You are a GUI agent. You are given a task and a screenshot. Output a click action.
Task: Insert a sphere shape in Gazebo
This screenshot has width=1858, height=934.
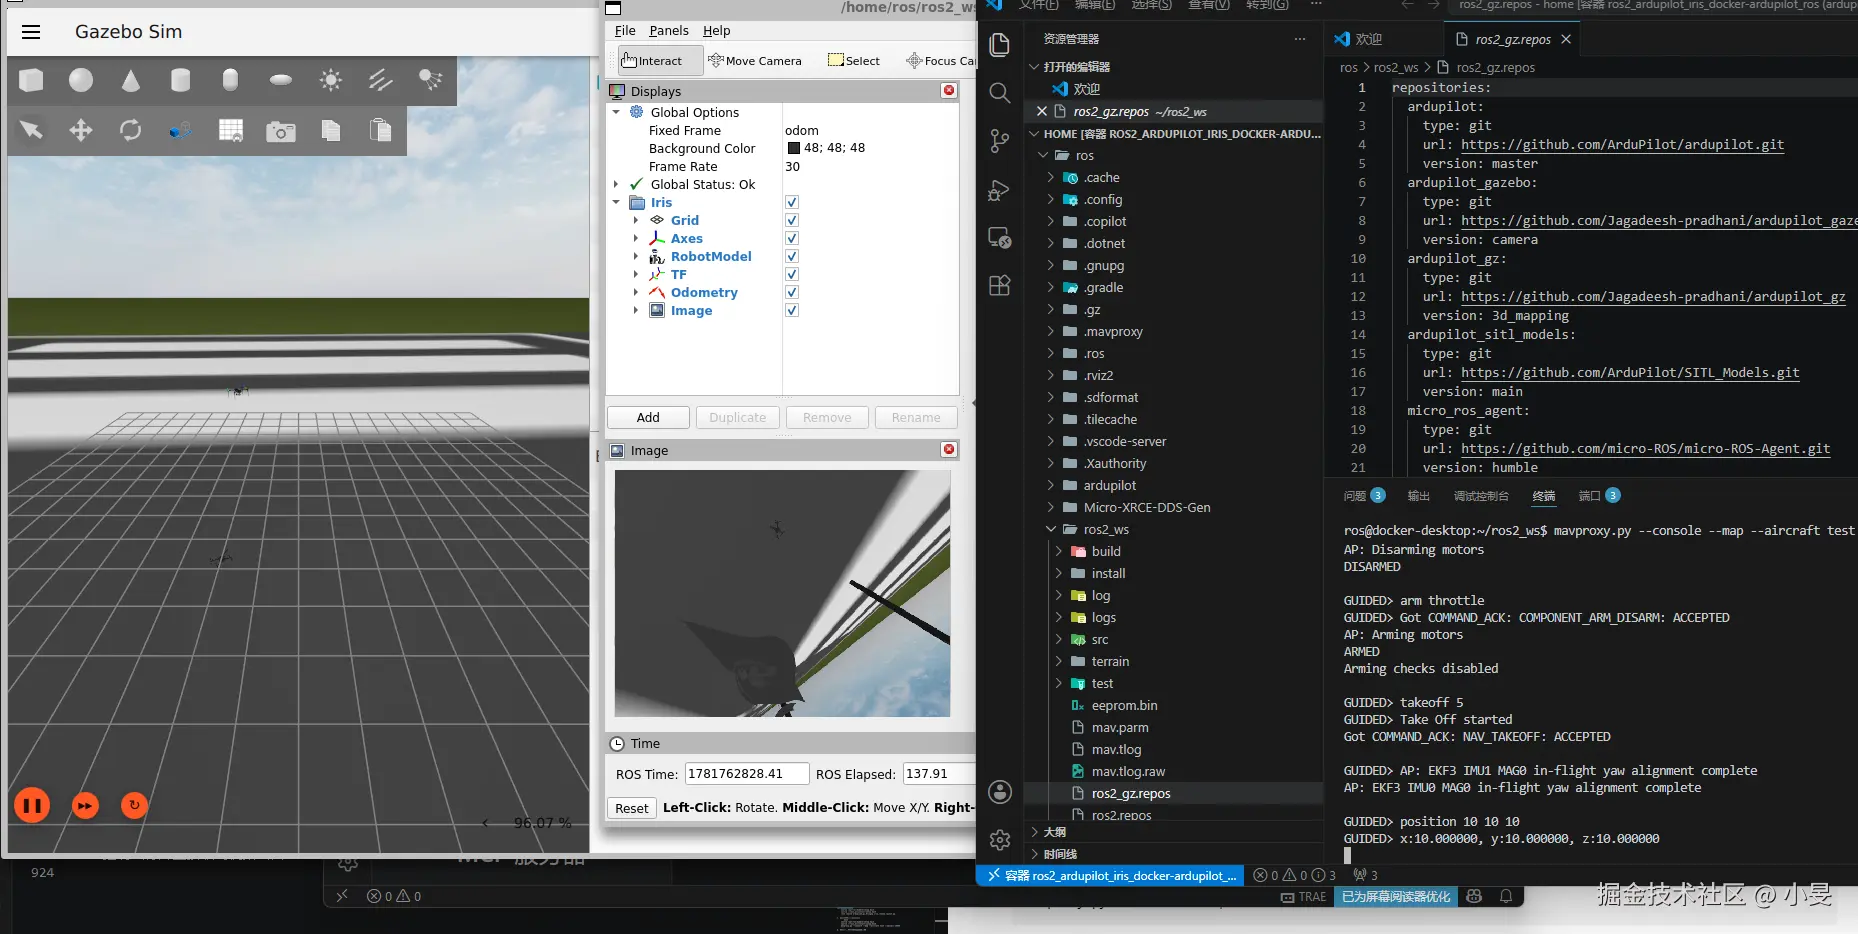[x=81, y=80]
